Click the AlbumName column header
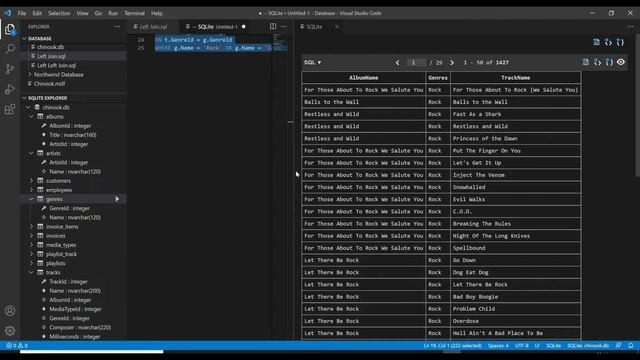Image resolution: width=640 pixels, height=360 pixels. tap(364, 78)
